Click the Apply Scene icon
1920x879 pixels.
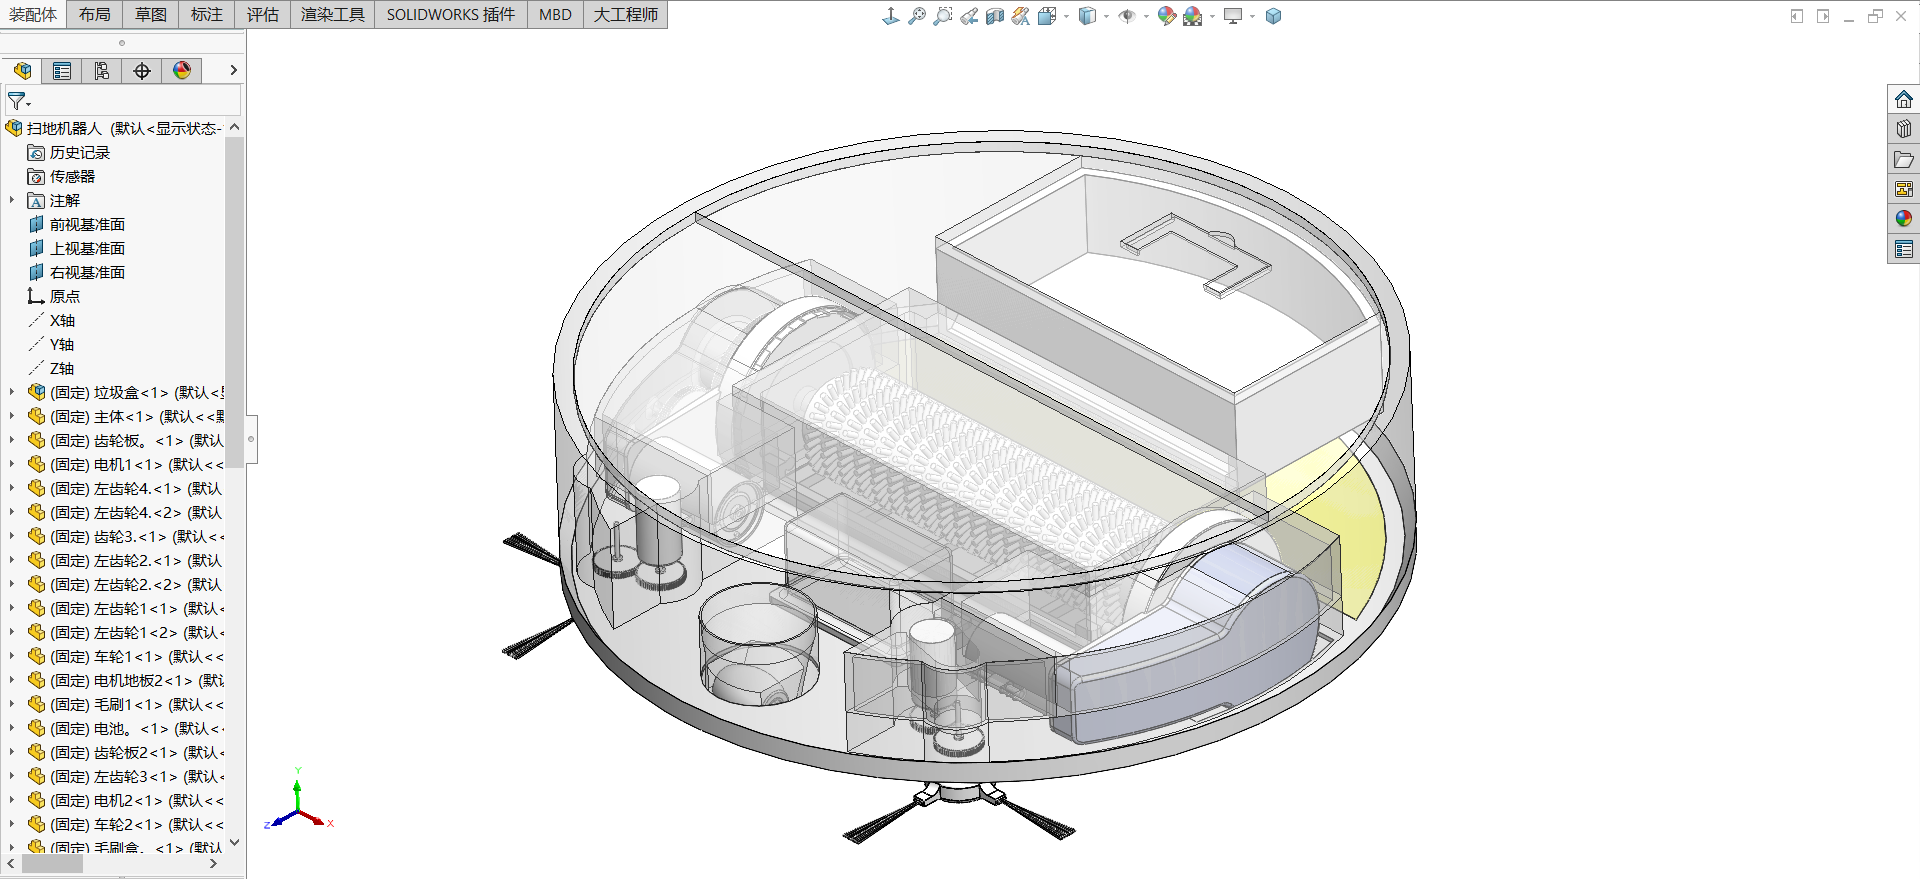click(1192, 16)
